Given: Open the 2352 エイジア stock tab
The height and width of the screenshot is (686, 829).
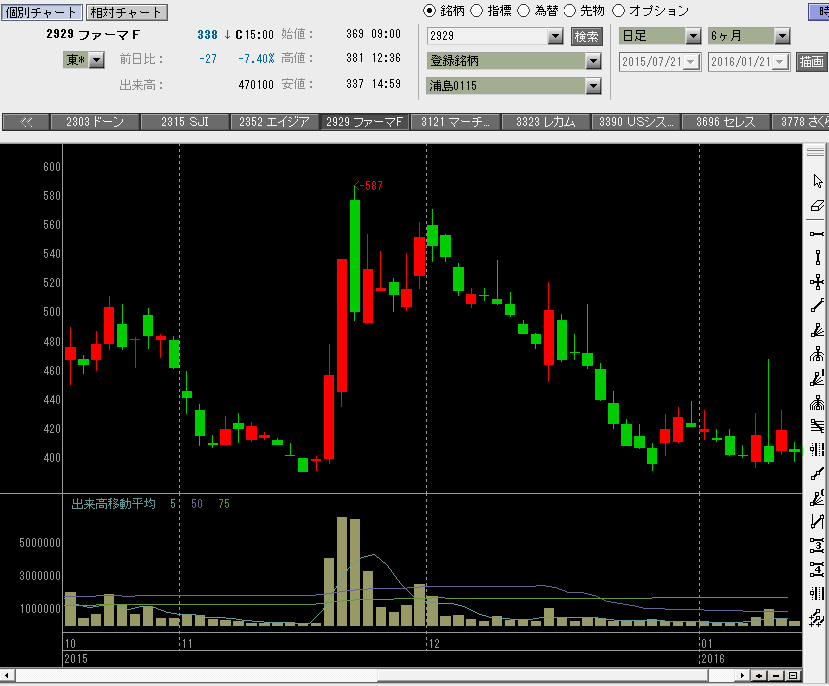Looking at the screenshot, I should click(275, 122).
